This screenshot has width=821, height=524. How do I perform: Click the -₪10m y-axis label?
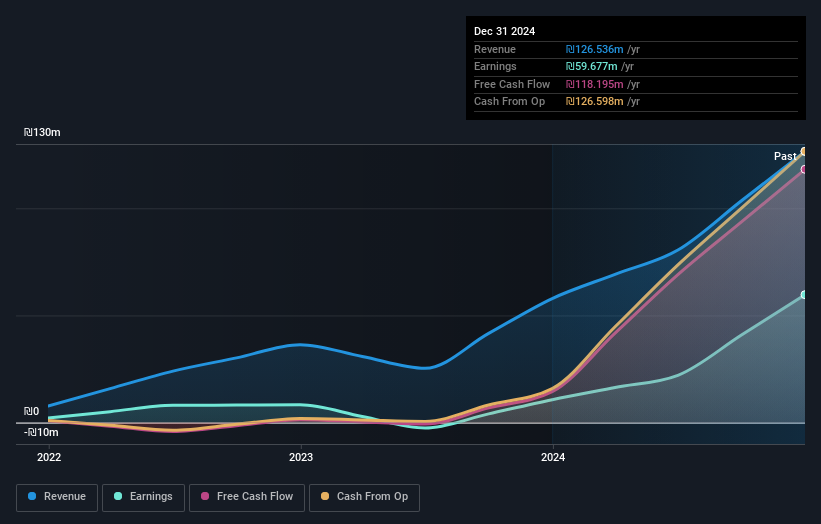coord(41,432)
